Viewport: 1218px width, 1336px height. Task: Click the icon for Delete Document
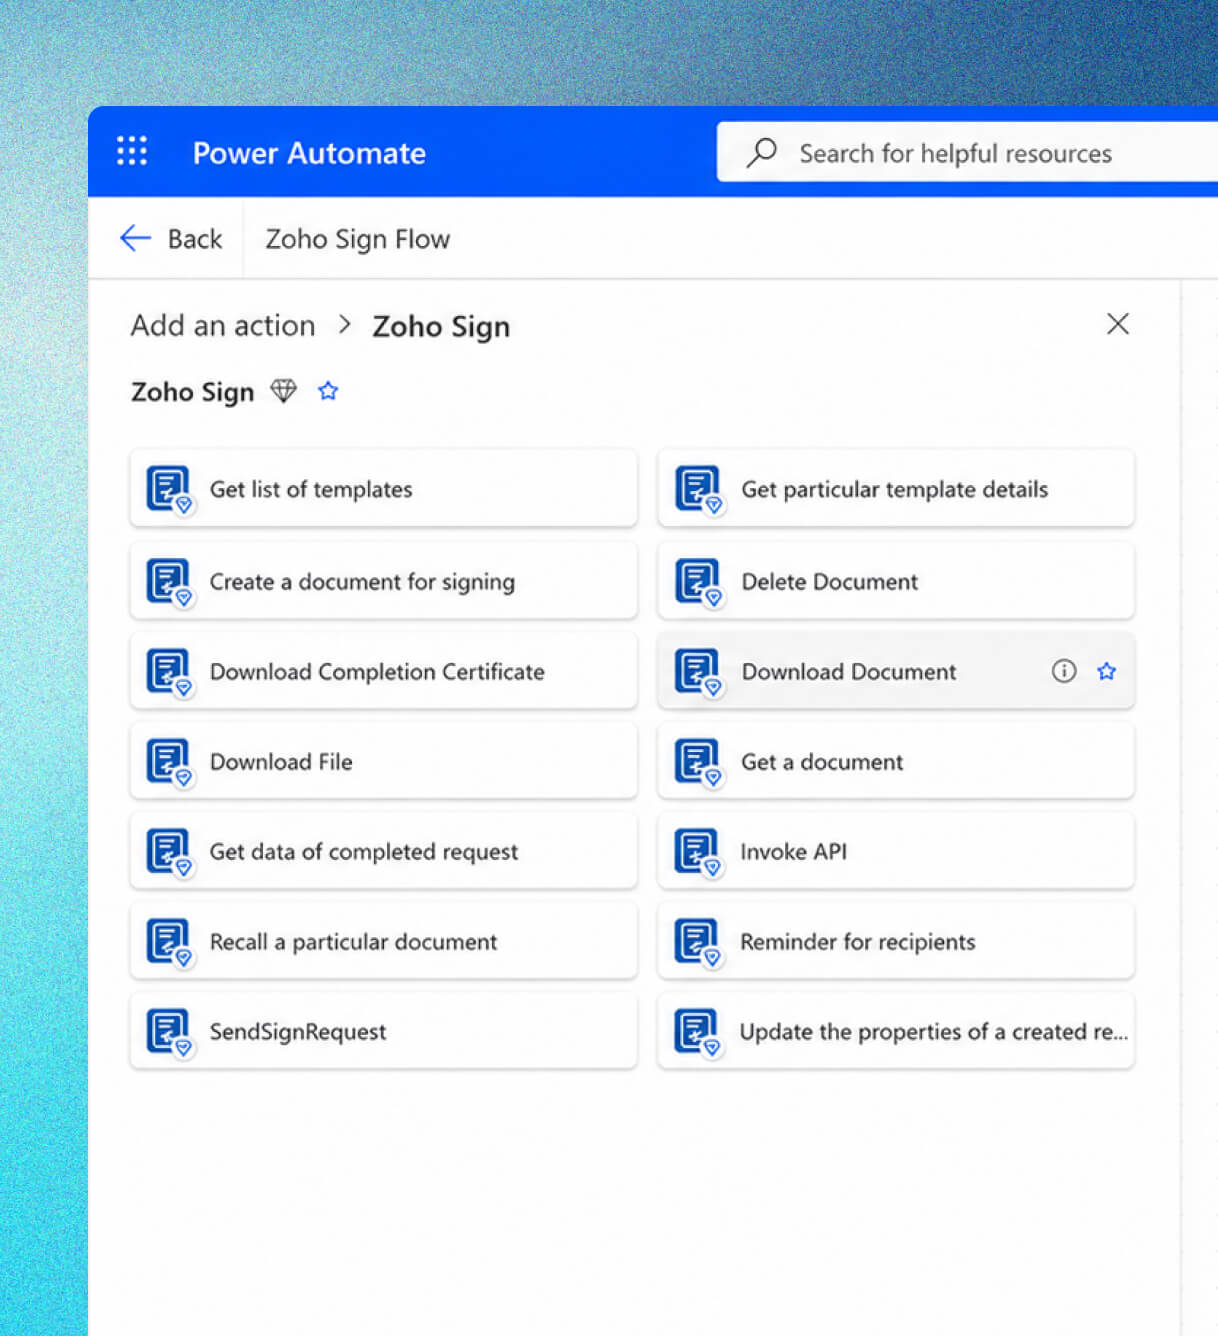(x=698, y=582)
